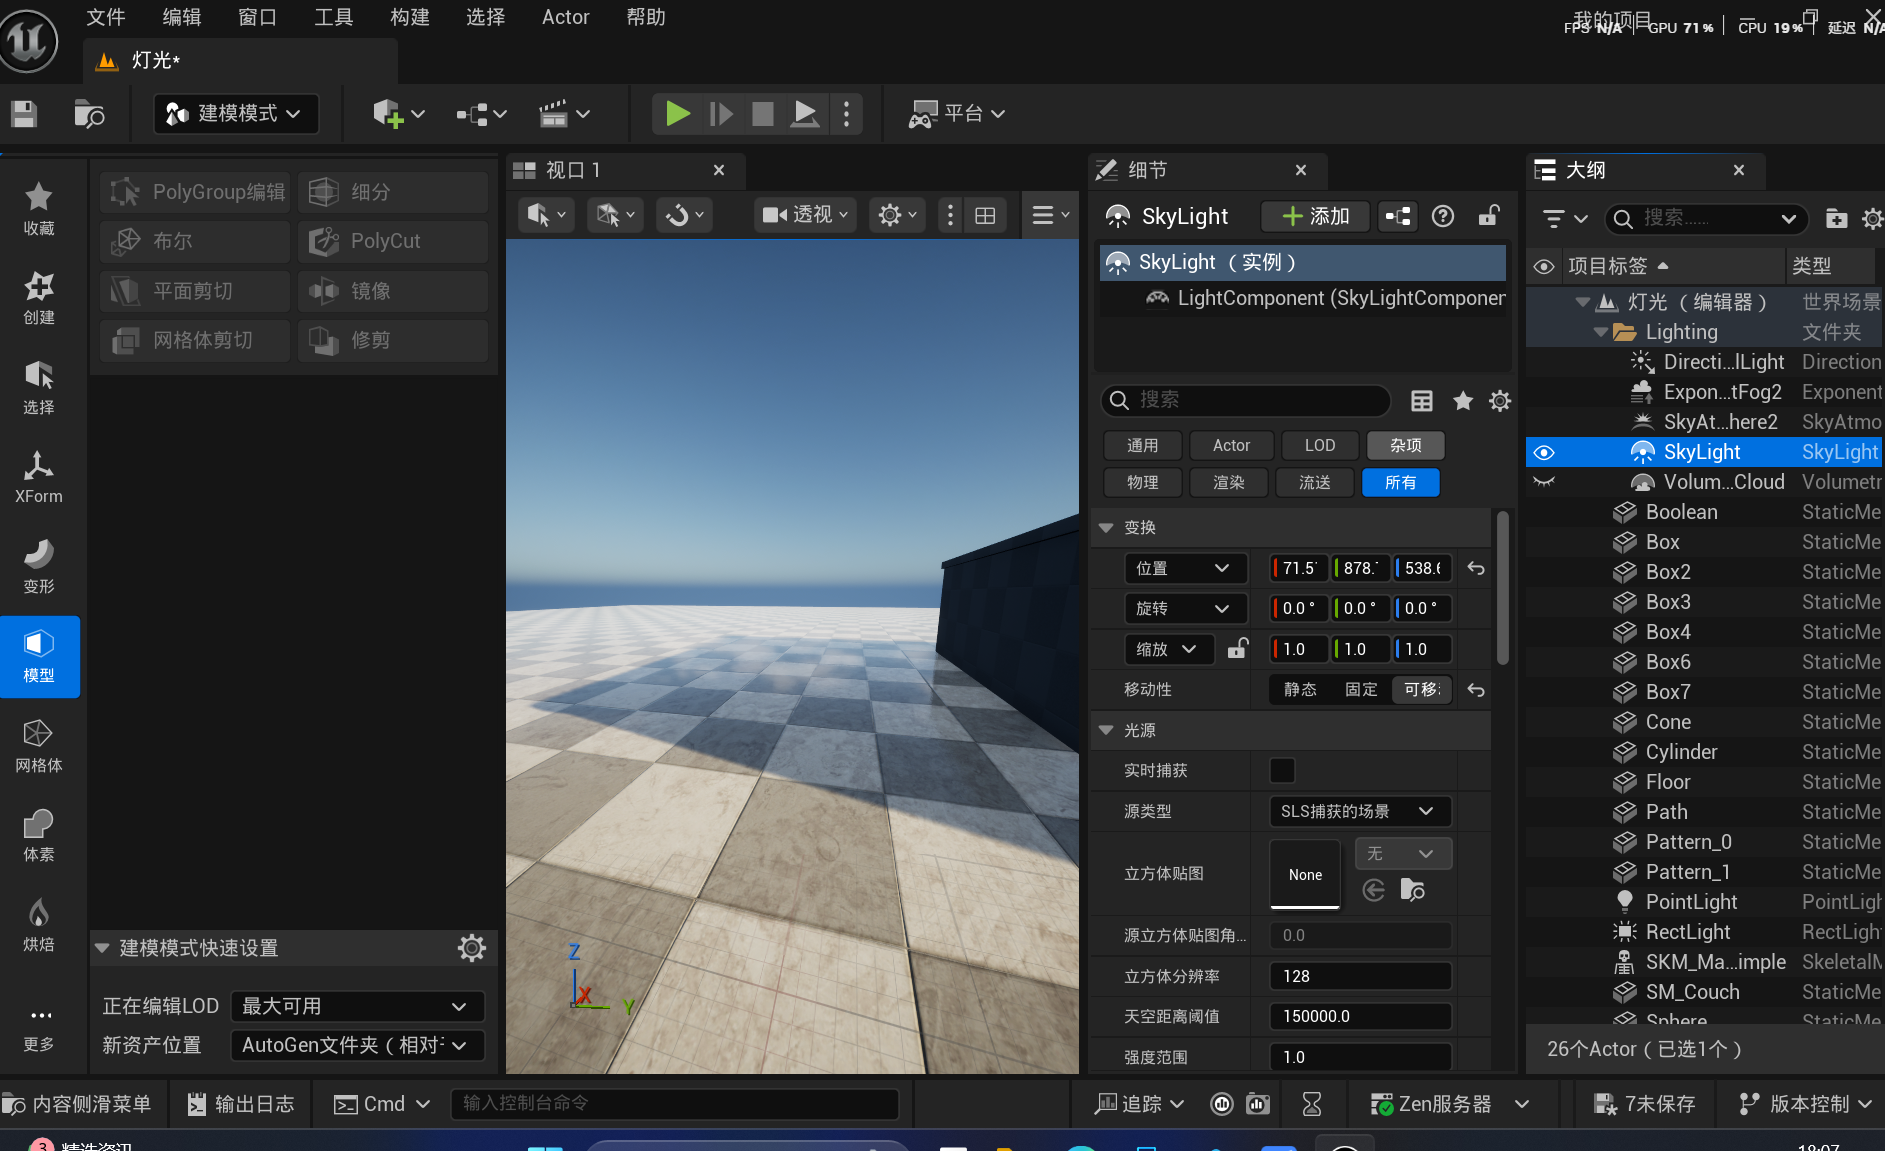Open the 源类型 dropdown in Details

[x=1359, y=811]
